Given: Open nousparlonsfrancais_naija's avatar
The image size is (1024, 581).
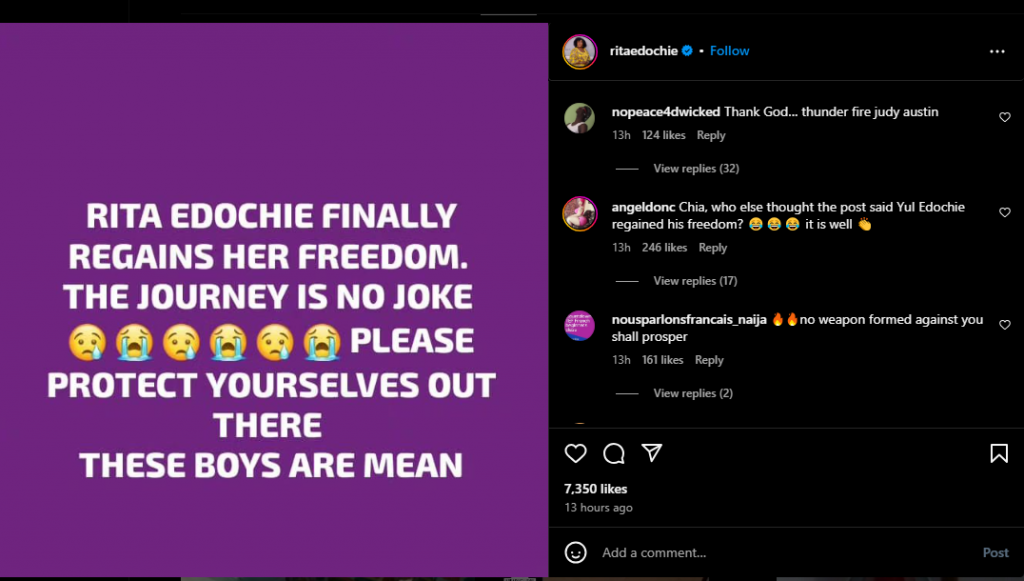Looking at the screenshot, I should (580, 326).
